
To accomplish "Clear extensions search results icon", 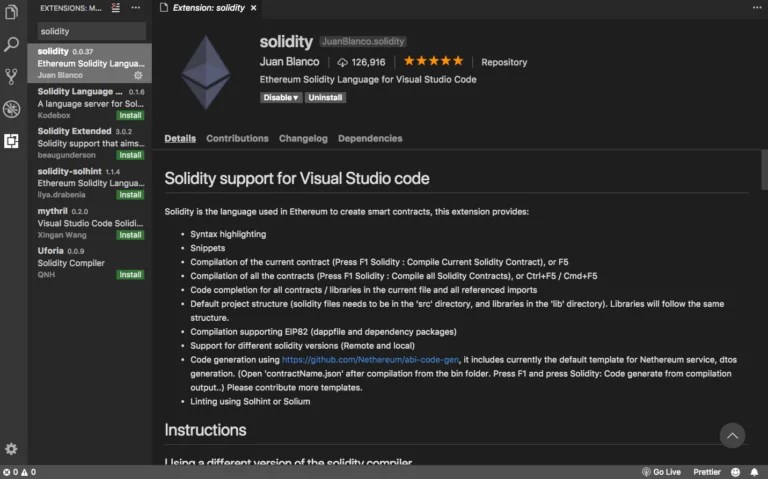I will (116, 8).
